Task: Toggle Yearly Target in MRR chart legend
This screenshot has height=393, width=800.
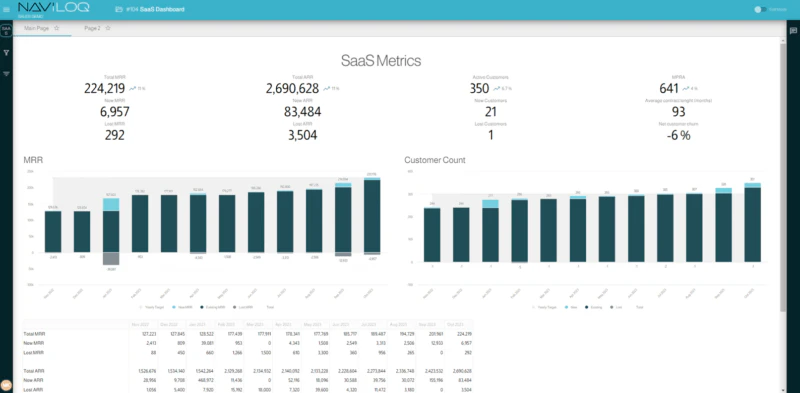Action: pos(152,307)
